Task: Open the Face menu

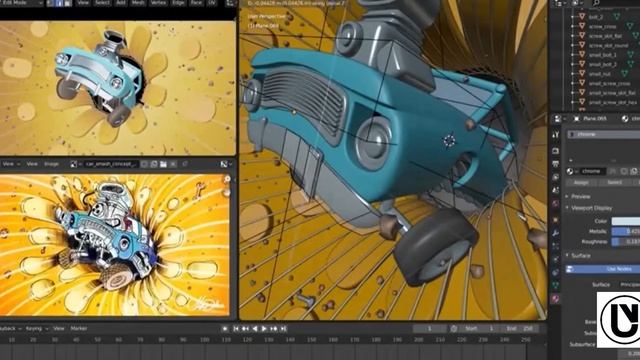Action: point(196,3)
